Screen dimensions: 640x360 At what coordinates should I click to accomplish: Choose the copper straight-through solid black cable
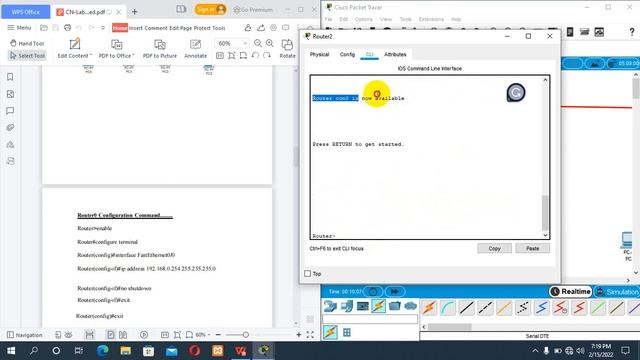click(x=467, y=308)
